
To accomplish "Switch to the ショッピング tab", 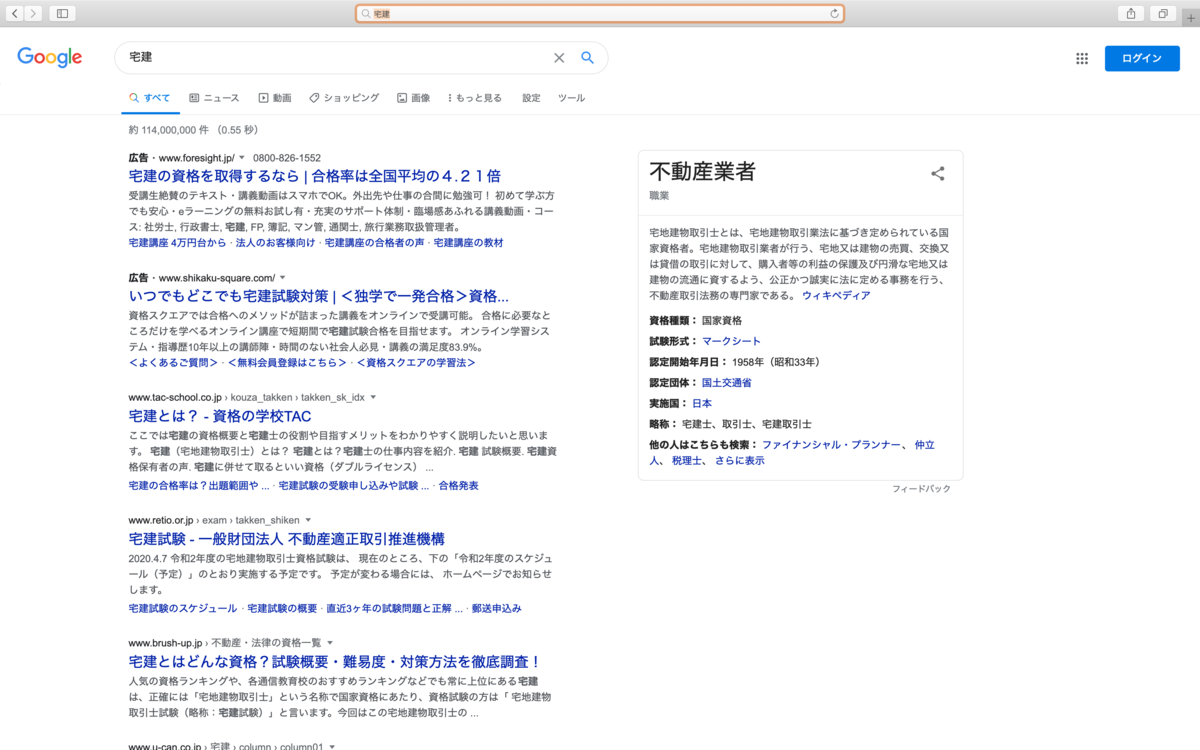I will 344,98.
